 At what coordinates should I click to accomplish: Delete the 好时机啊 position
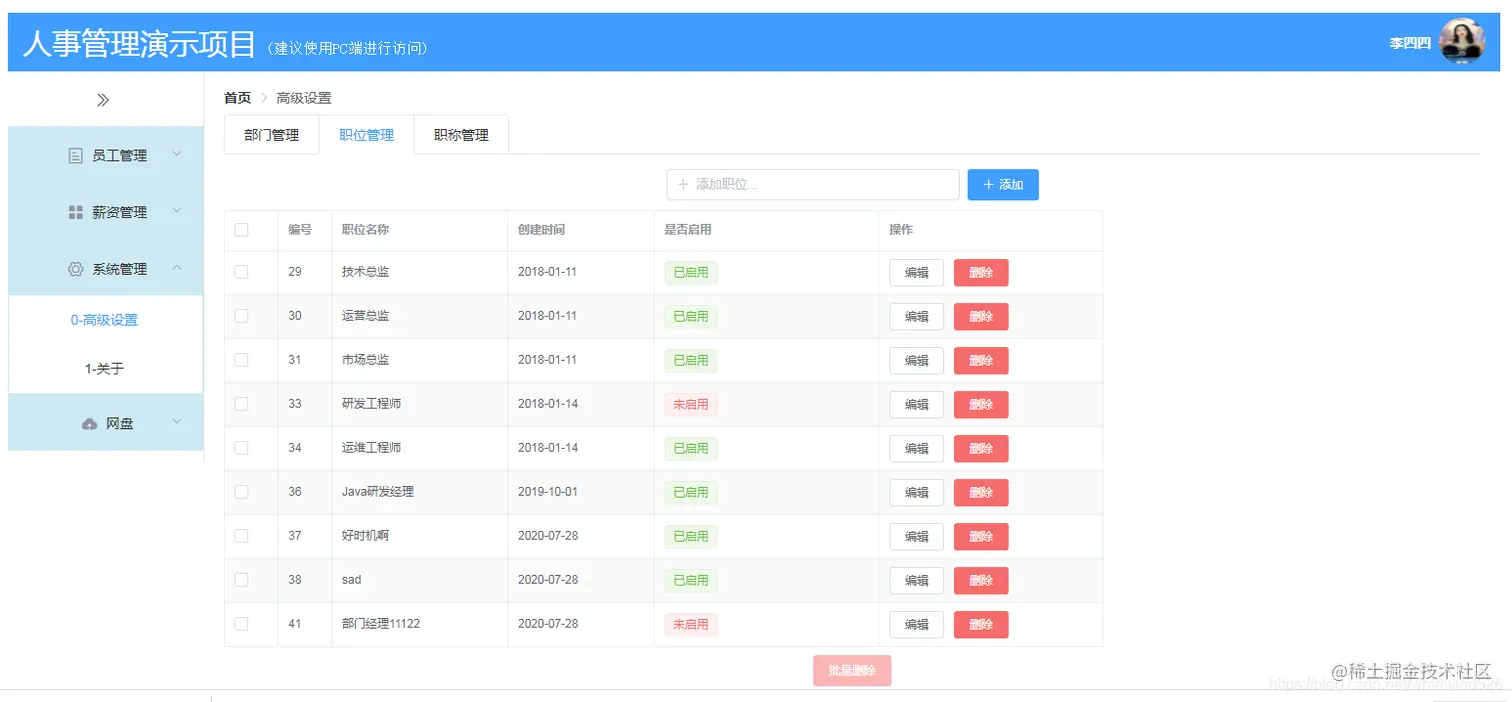[981, 537]
